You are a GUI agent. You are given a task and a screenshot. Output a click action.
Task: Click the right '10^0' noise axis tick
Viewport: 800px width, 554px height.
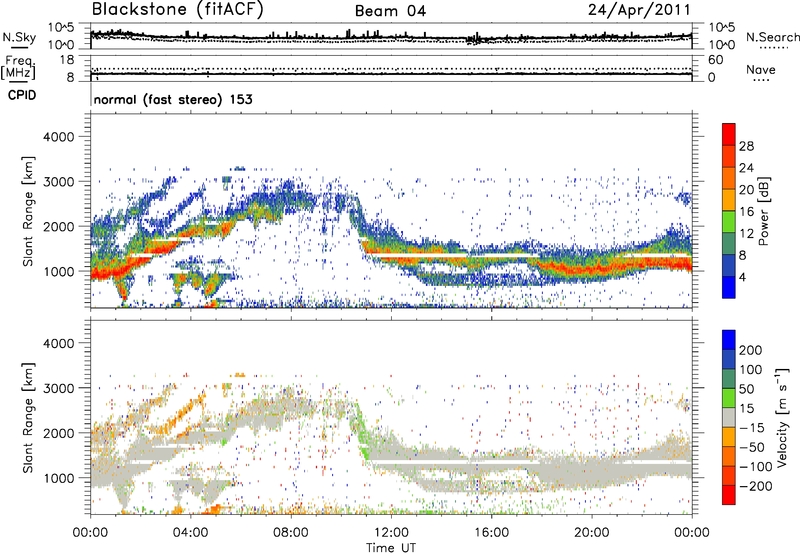click(x=721, y=45)
